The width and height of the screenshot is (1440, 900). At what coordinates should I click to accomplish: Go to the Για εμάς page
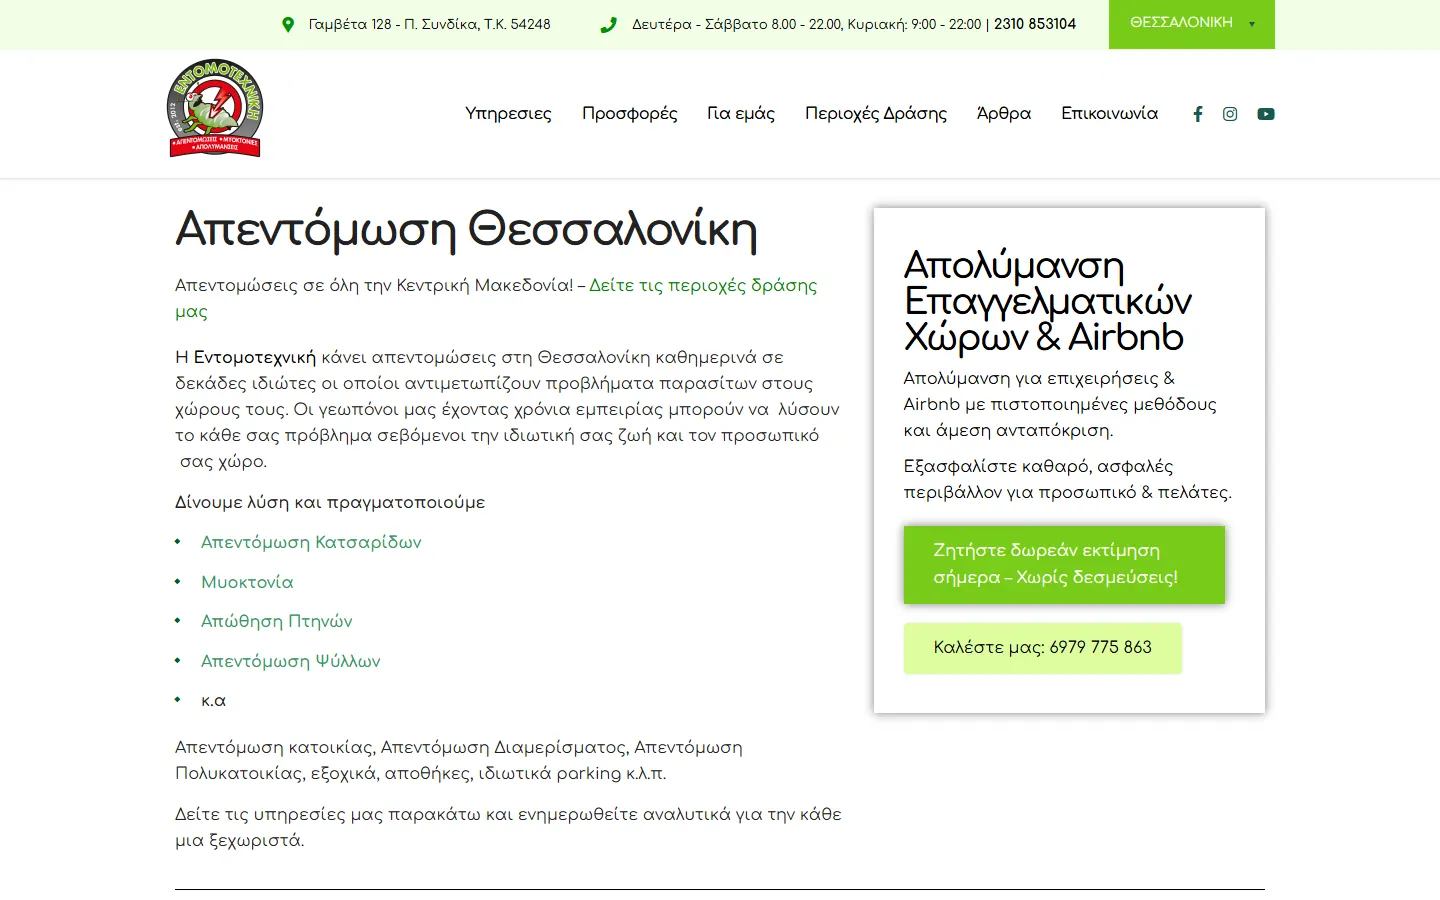tap(741, 114)
